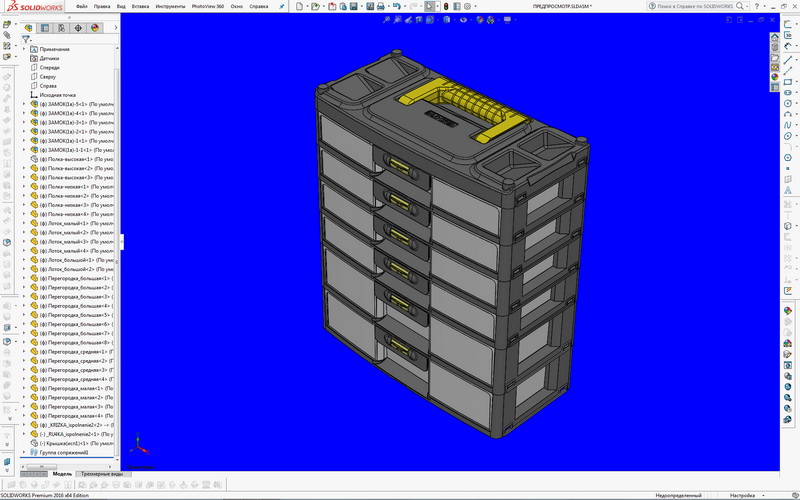This screenshot has height=500, width=800.
Task: Expand the Лоток_малый<1> component
Action: [x=23, y=223]
